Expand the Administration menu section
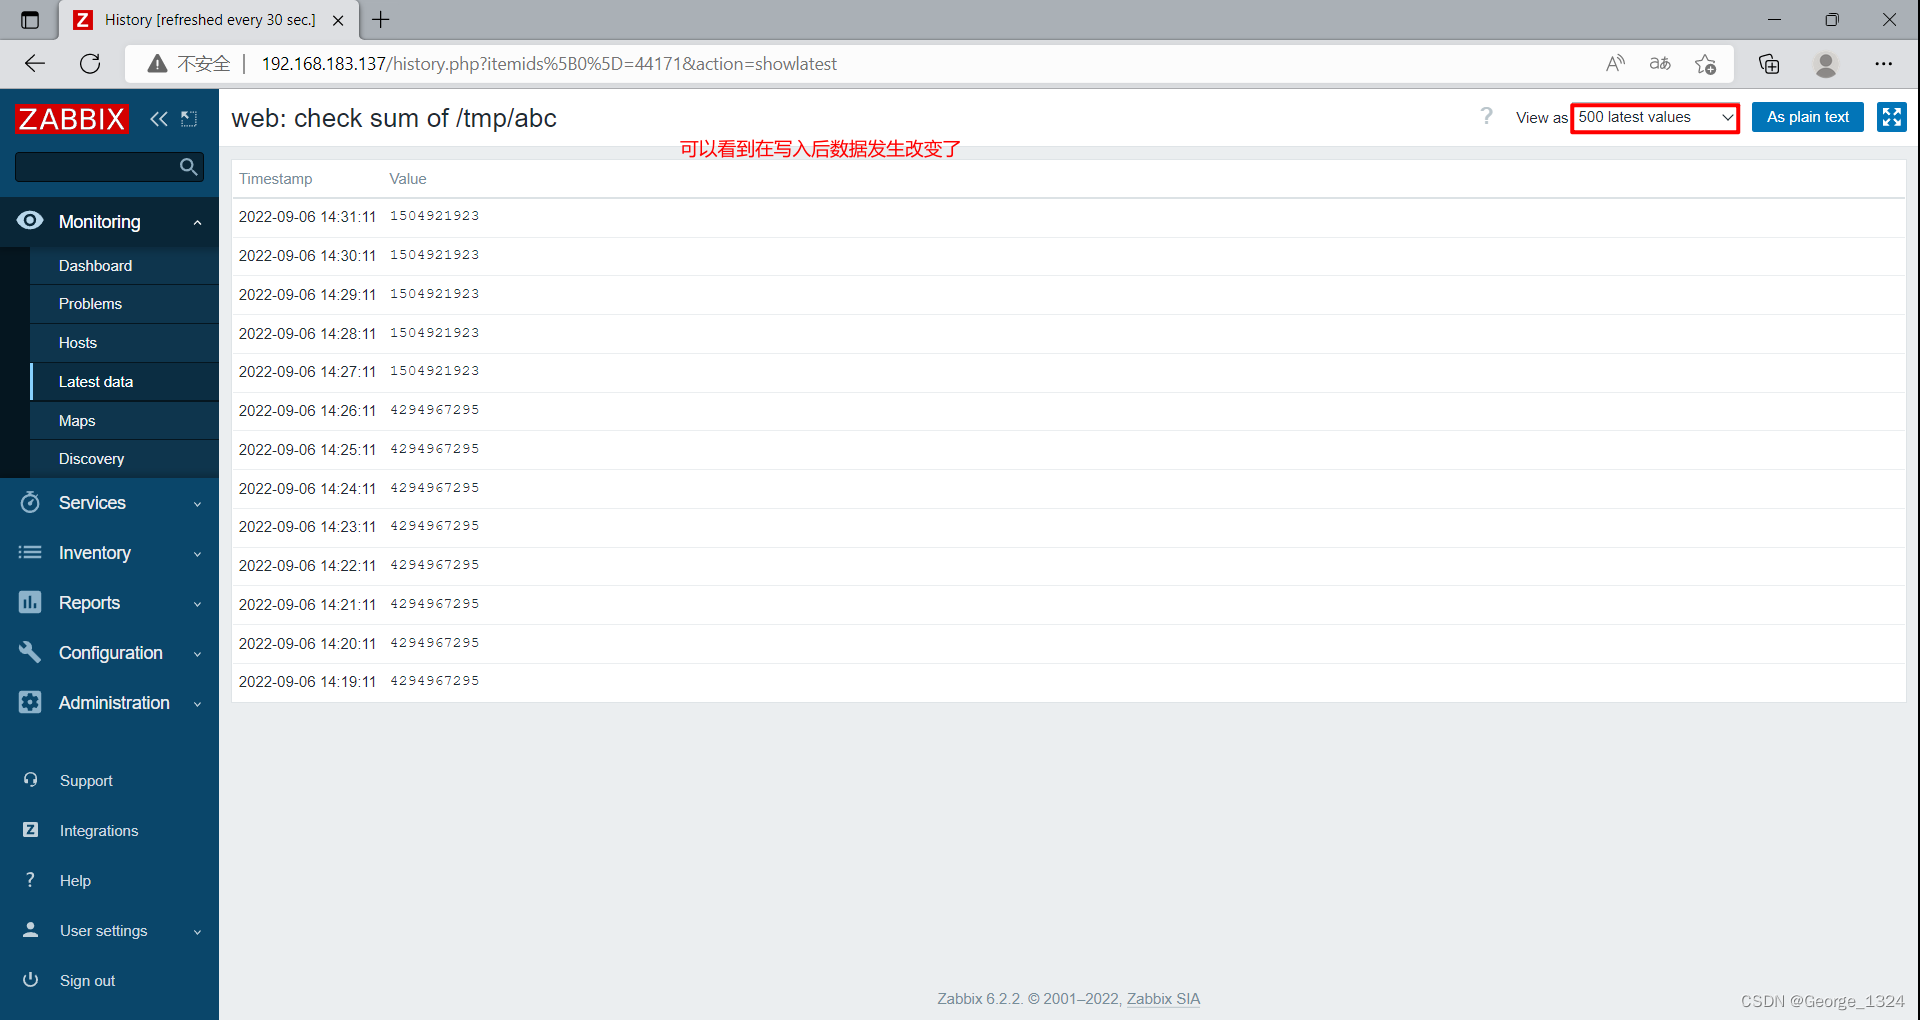This screenshot has width=1920, height=1020. pos(197,704)
